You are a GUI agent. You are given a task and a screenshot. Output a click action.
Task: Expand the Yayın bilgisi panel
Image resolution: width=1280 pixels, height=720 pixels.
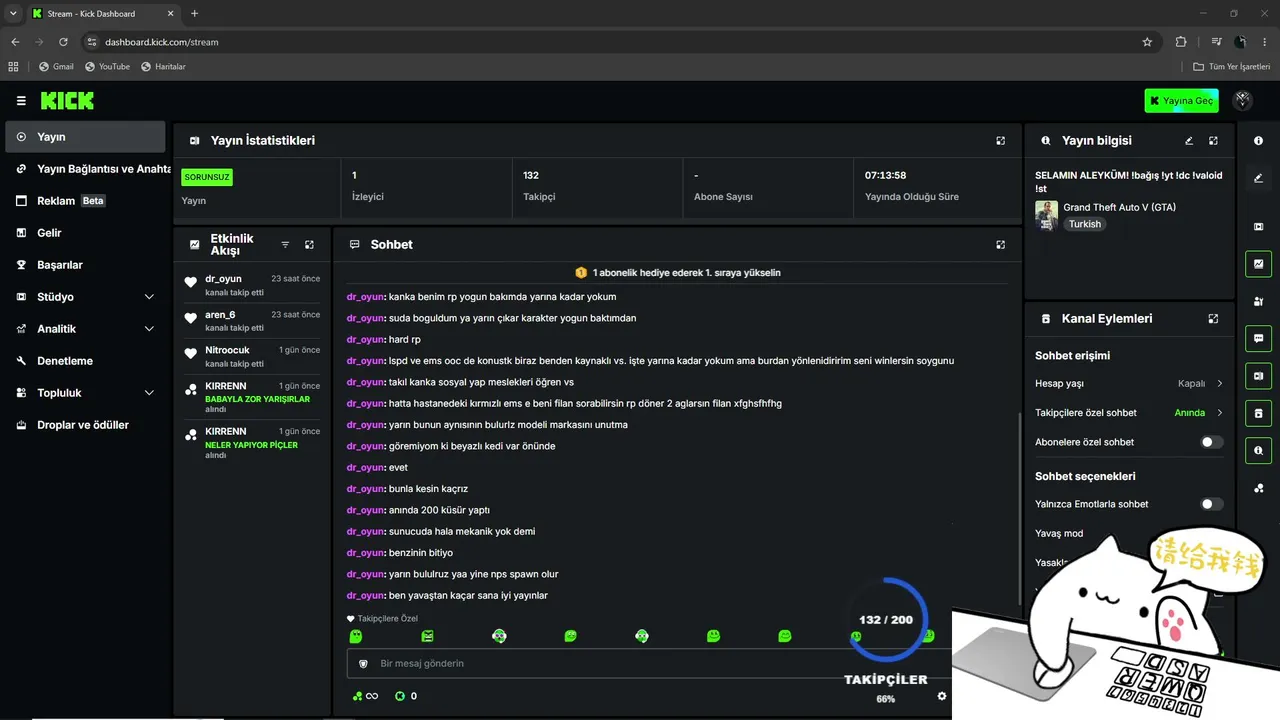1213,141
